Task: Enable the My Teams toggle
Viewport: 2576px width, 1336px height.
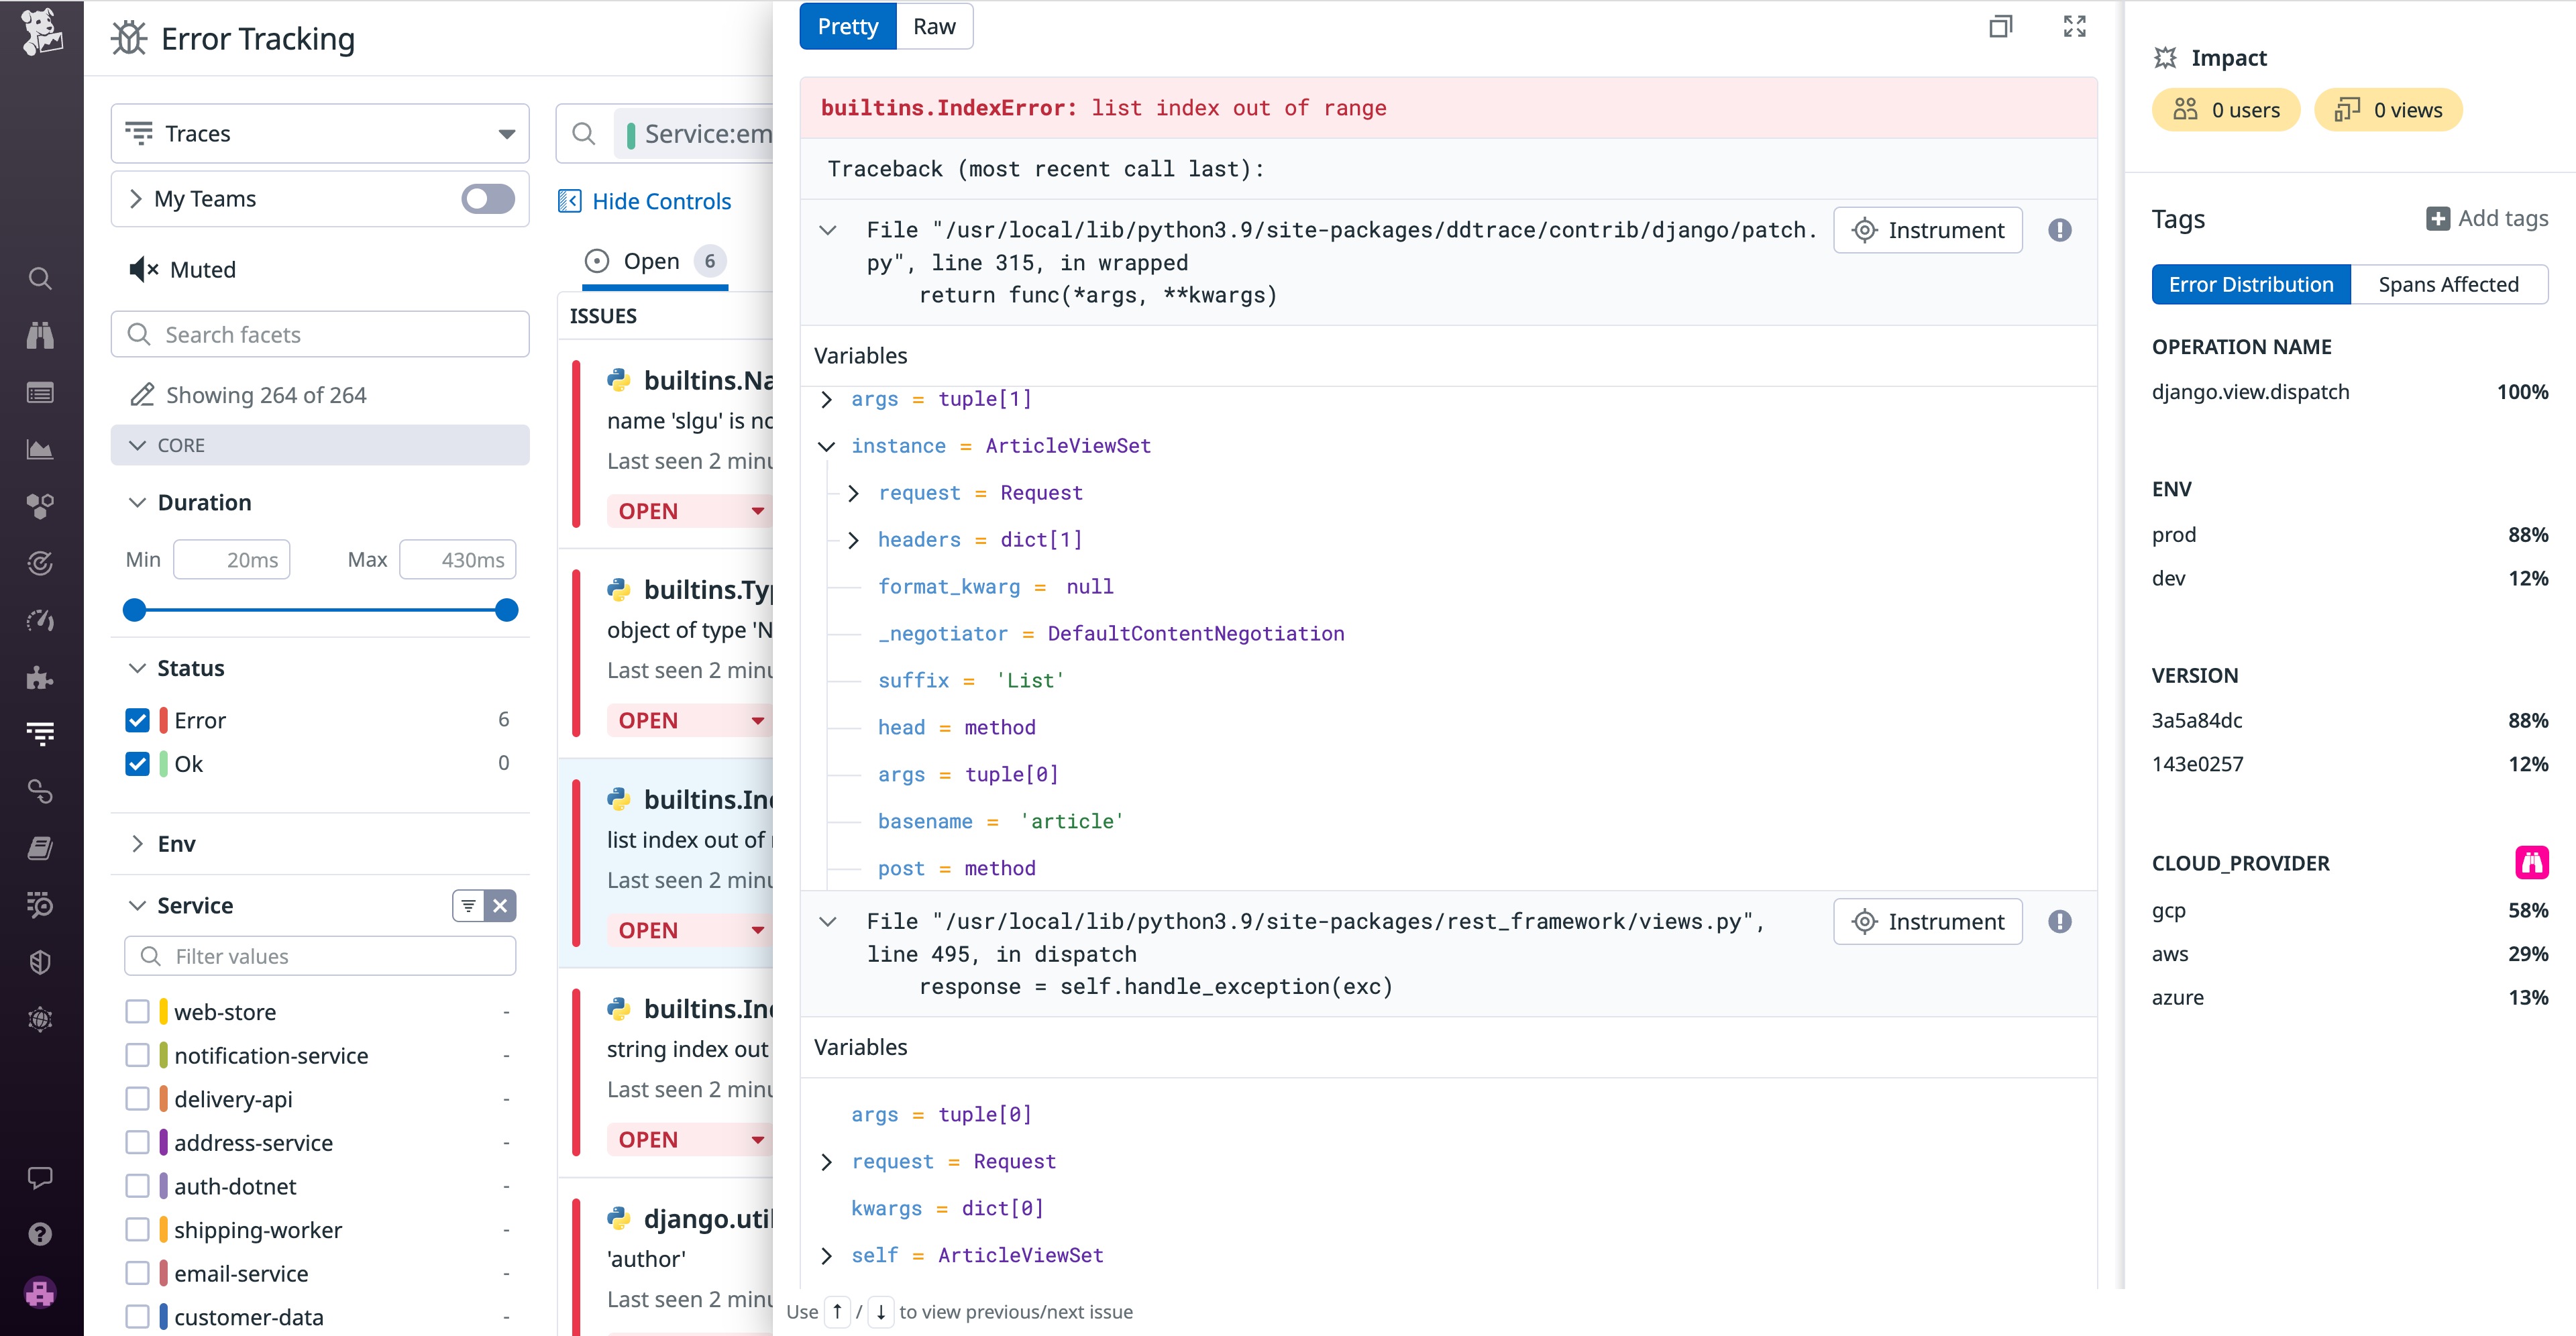Action: [x=487, y=199]
